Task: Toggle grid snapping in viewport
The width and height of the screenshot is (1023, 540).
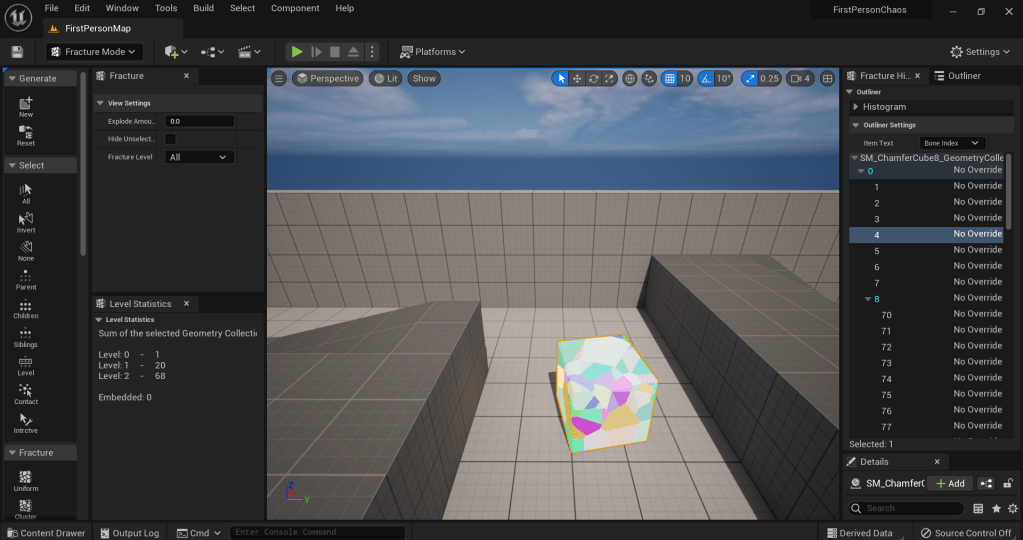Action: pyautogui.click(x=671, y=78)
